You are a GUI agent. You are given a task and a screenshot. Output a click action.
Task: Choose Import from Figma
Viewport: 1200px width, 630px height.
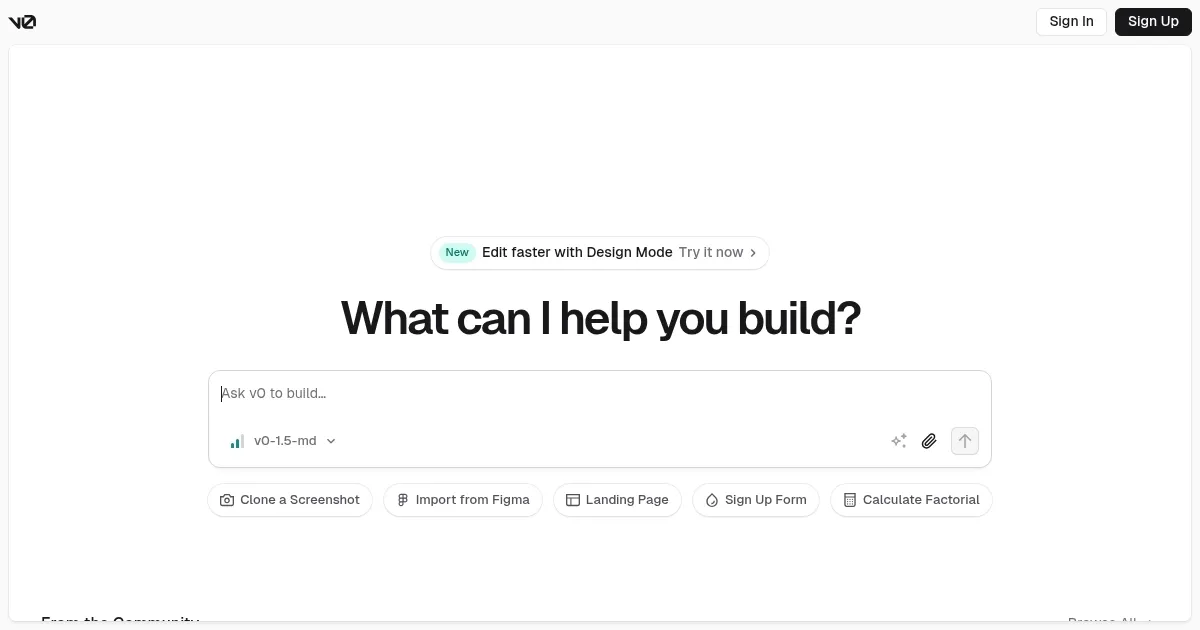[x=463, y=499]
